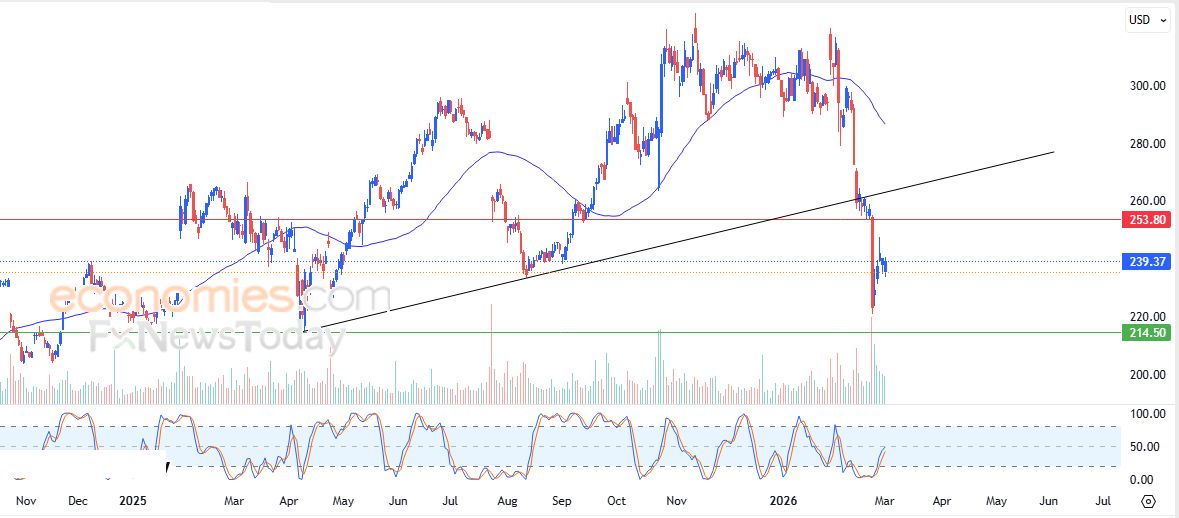The image size is (1179, 518).
Task: Click the 220.00 price scale label
Action: tap(1145, 316)
